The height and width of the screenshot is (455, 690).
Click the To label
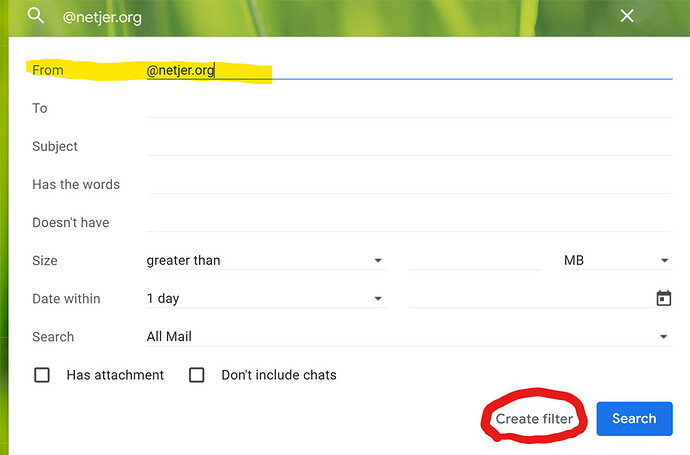point(40,108)
